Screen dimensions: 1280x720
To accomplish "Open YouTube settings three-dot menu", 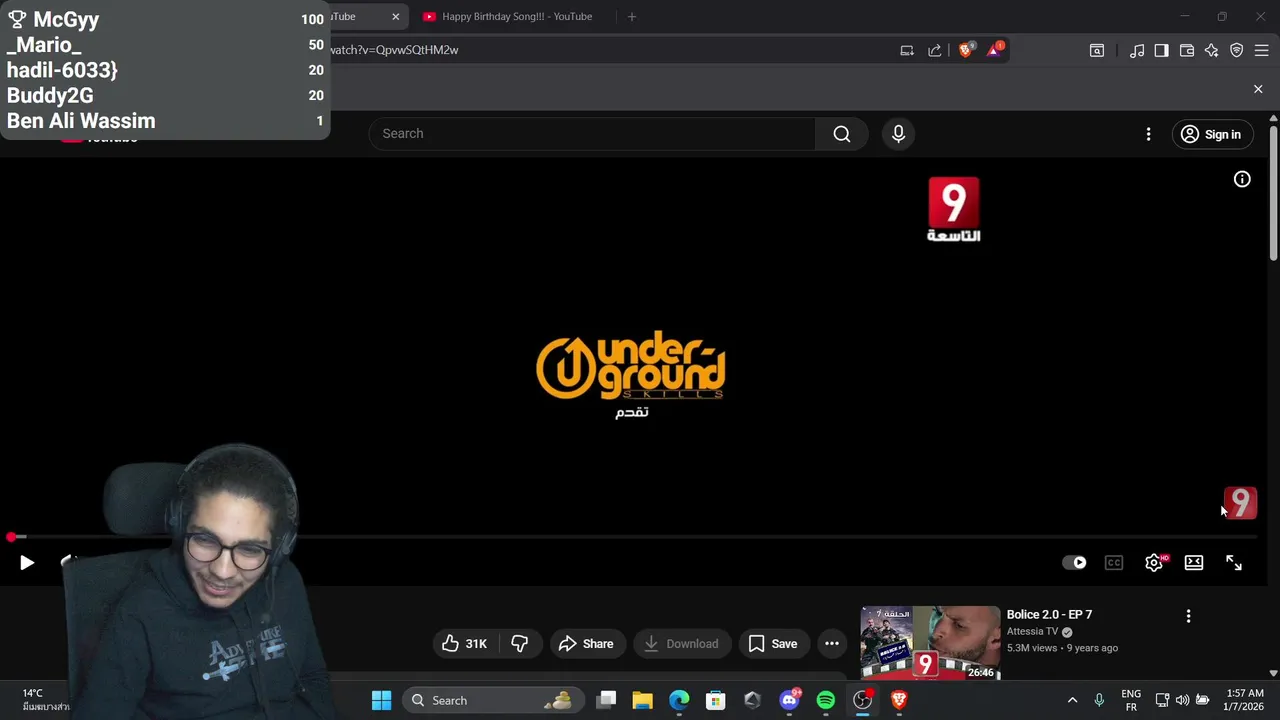I will (x=1148, y=134).
